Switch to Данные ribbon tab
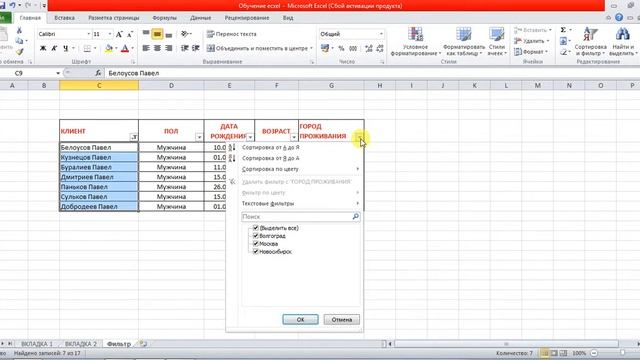The height and width of the screenshot is (360, 640). point(200,18)
